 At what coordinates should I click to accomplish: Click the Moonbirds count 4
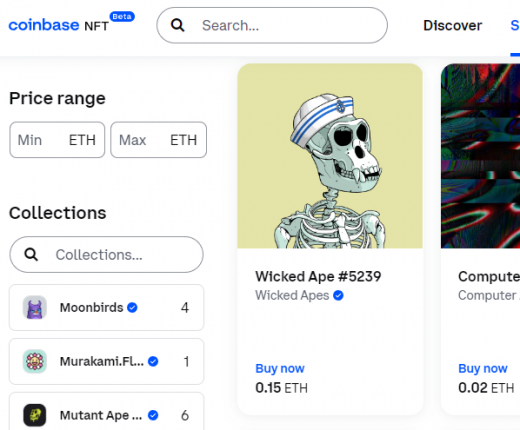pos(185,308)
